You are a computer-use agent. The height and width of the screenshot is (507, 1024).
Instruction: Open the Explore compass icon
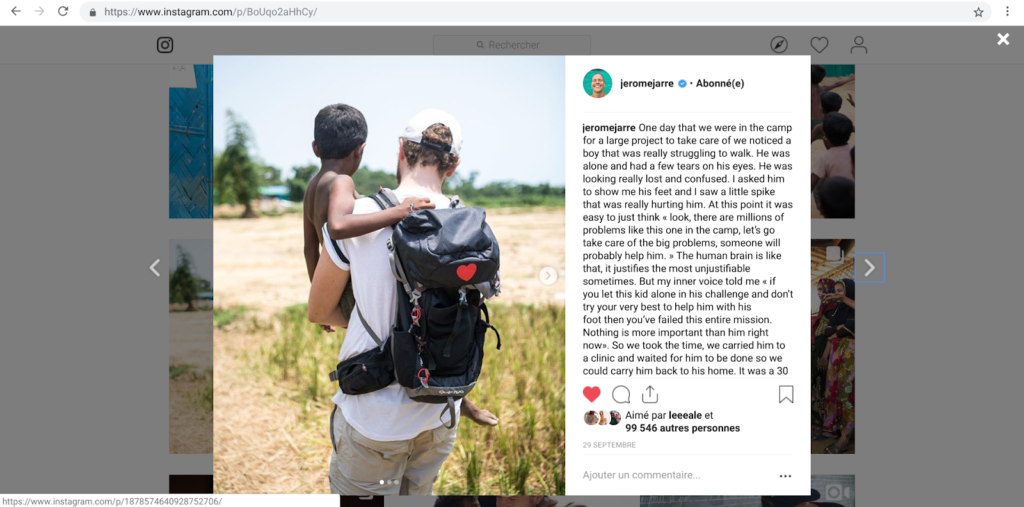click(779, 45)
